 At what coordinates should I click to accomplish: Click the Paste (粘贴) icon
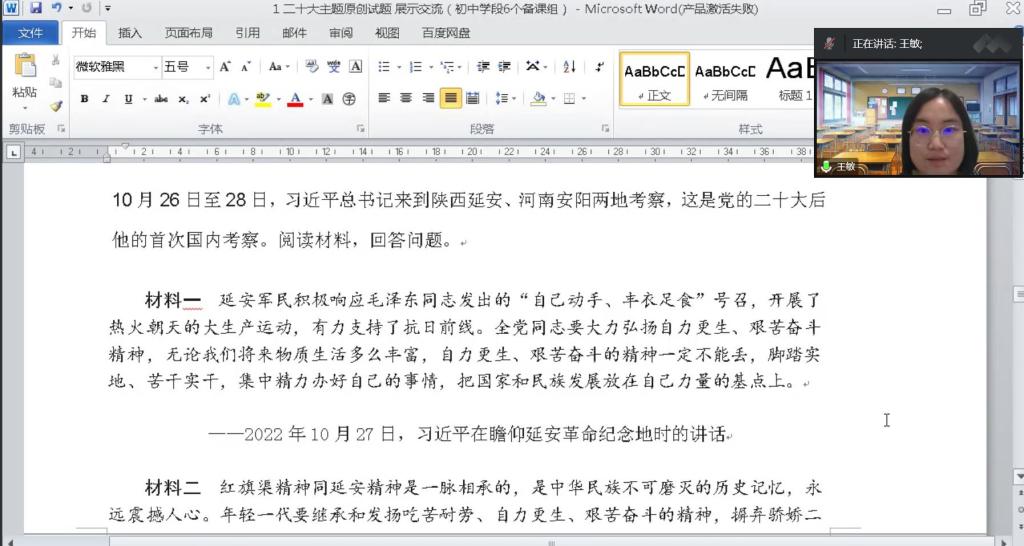click(24, 68)
